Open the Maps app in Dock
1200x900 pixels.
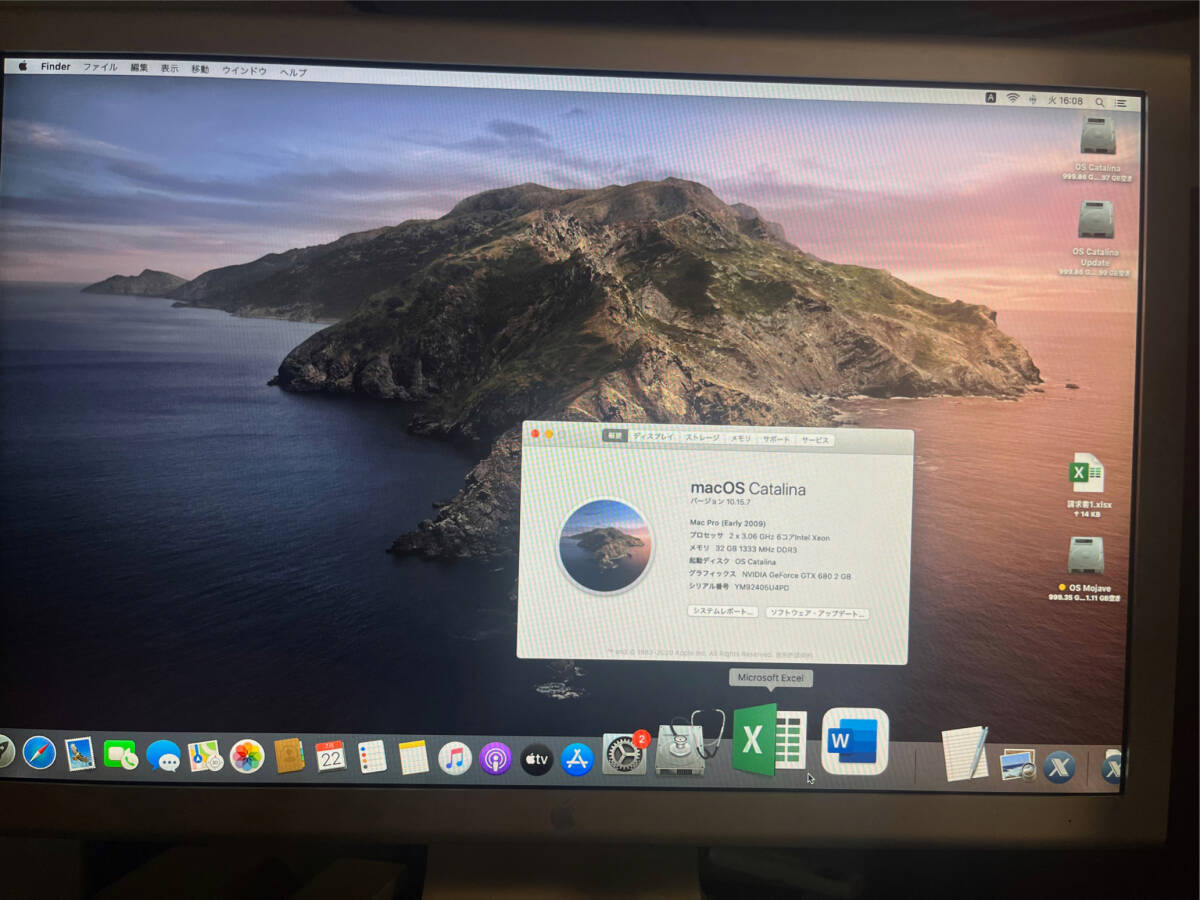pos(205,756)
